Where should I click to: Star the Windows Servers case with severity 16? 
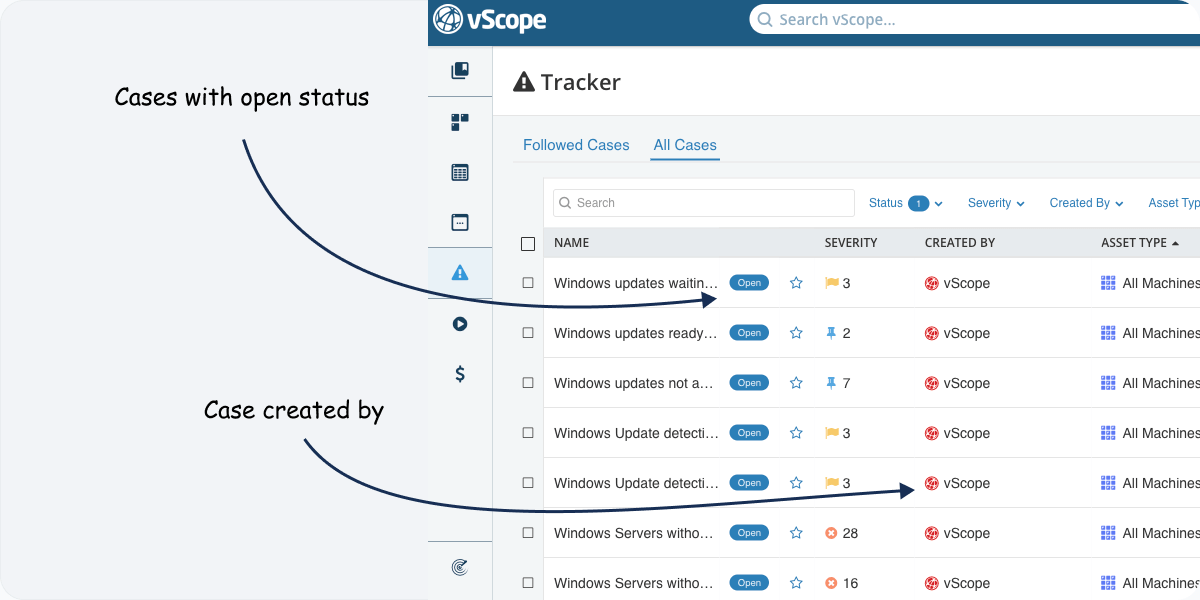[x=796, y=583]
